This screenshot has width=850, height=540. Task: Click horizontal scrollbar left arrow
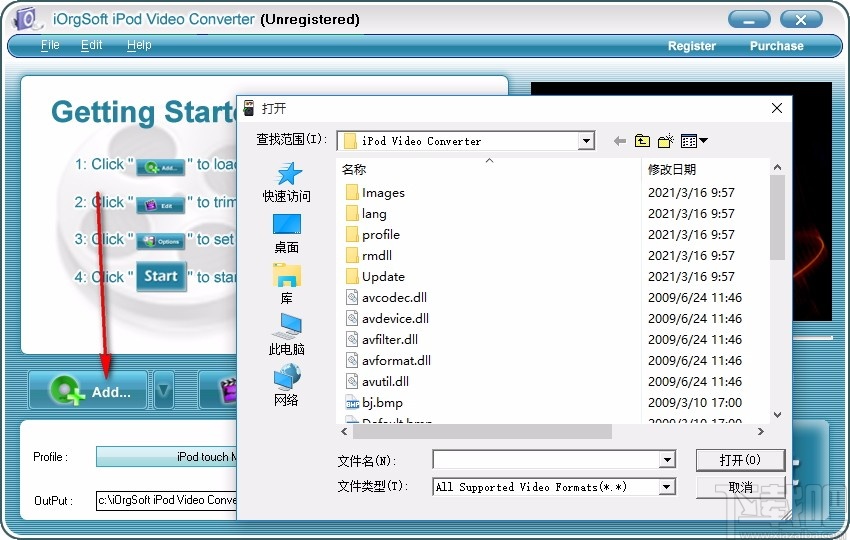pos(344,432)
